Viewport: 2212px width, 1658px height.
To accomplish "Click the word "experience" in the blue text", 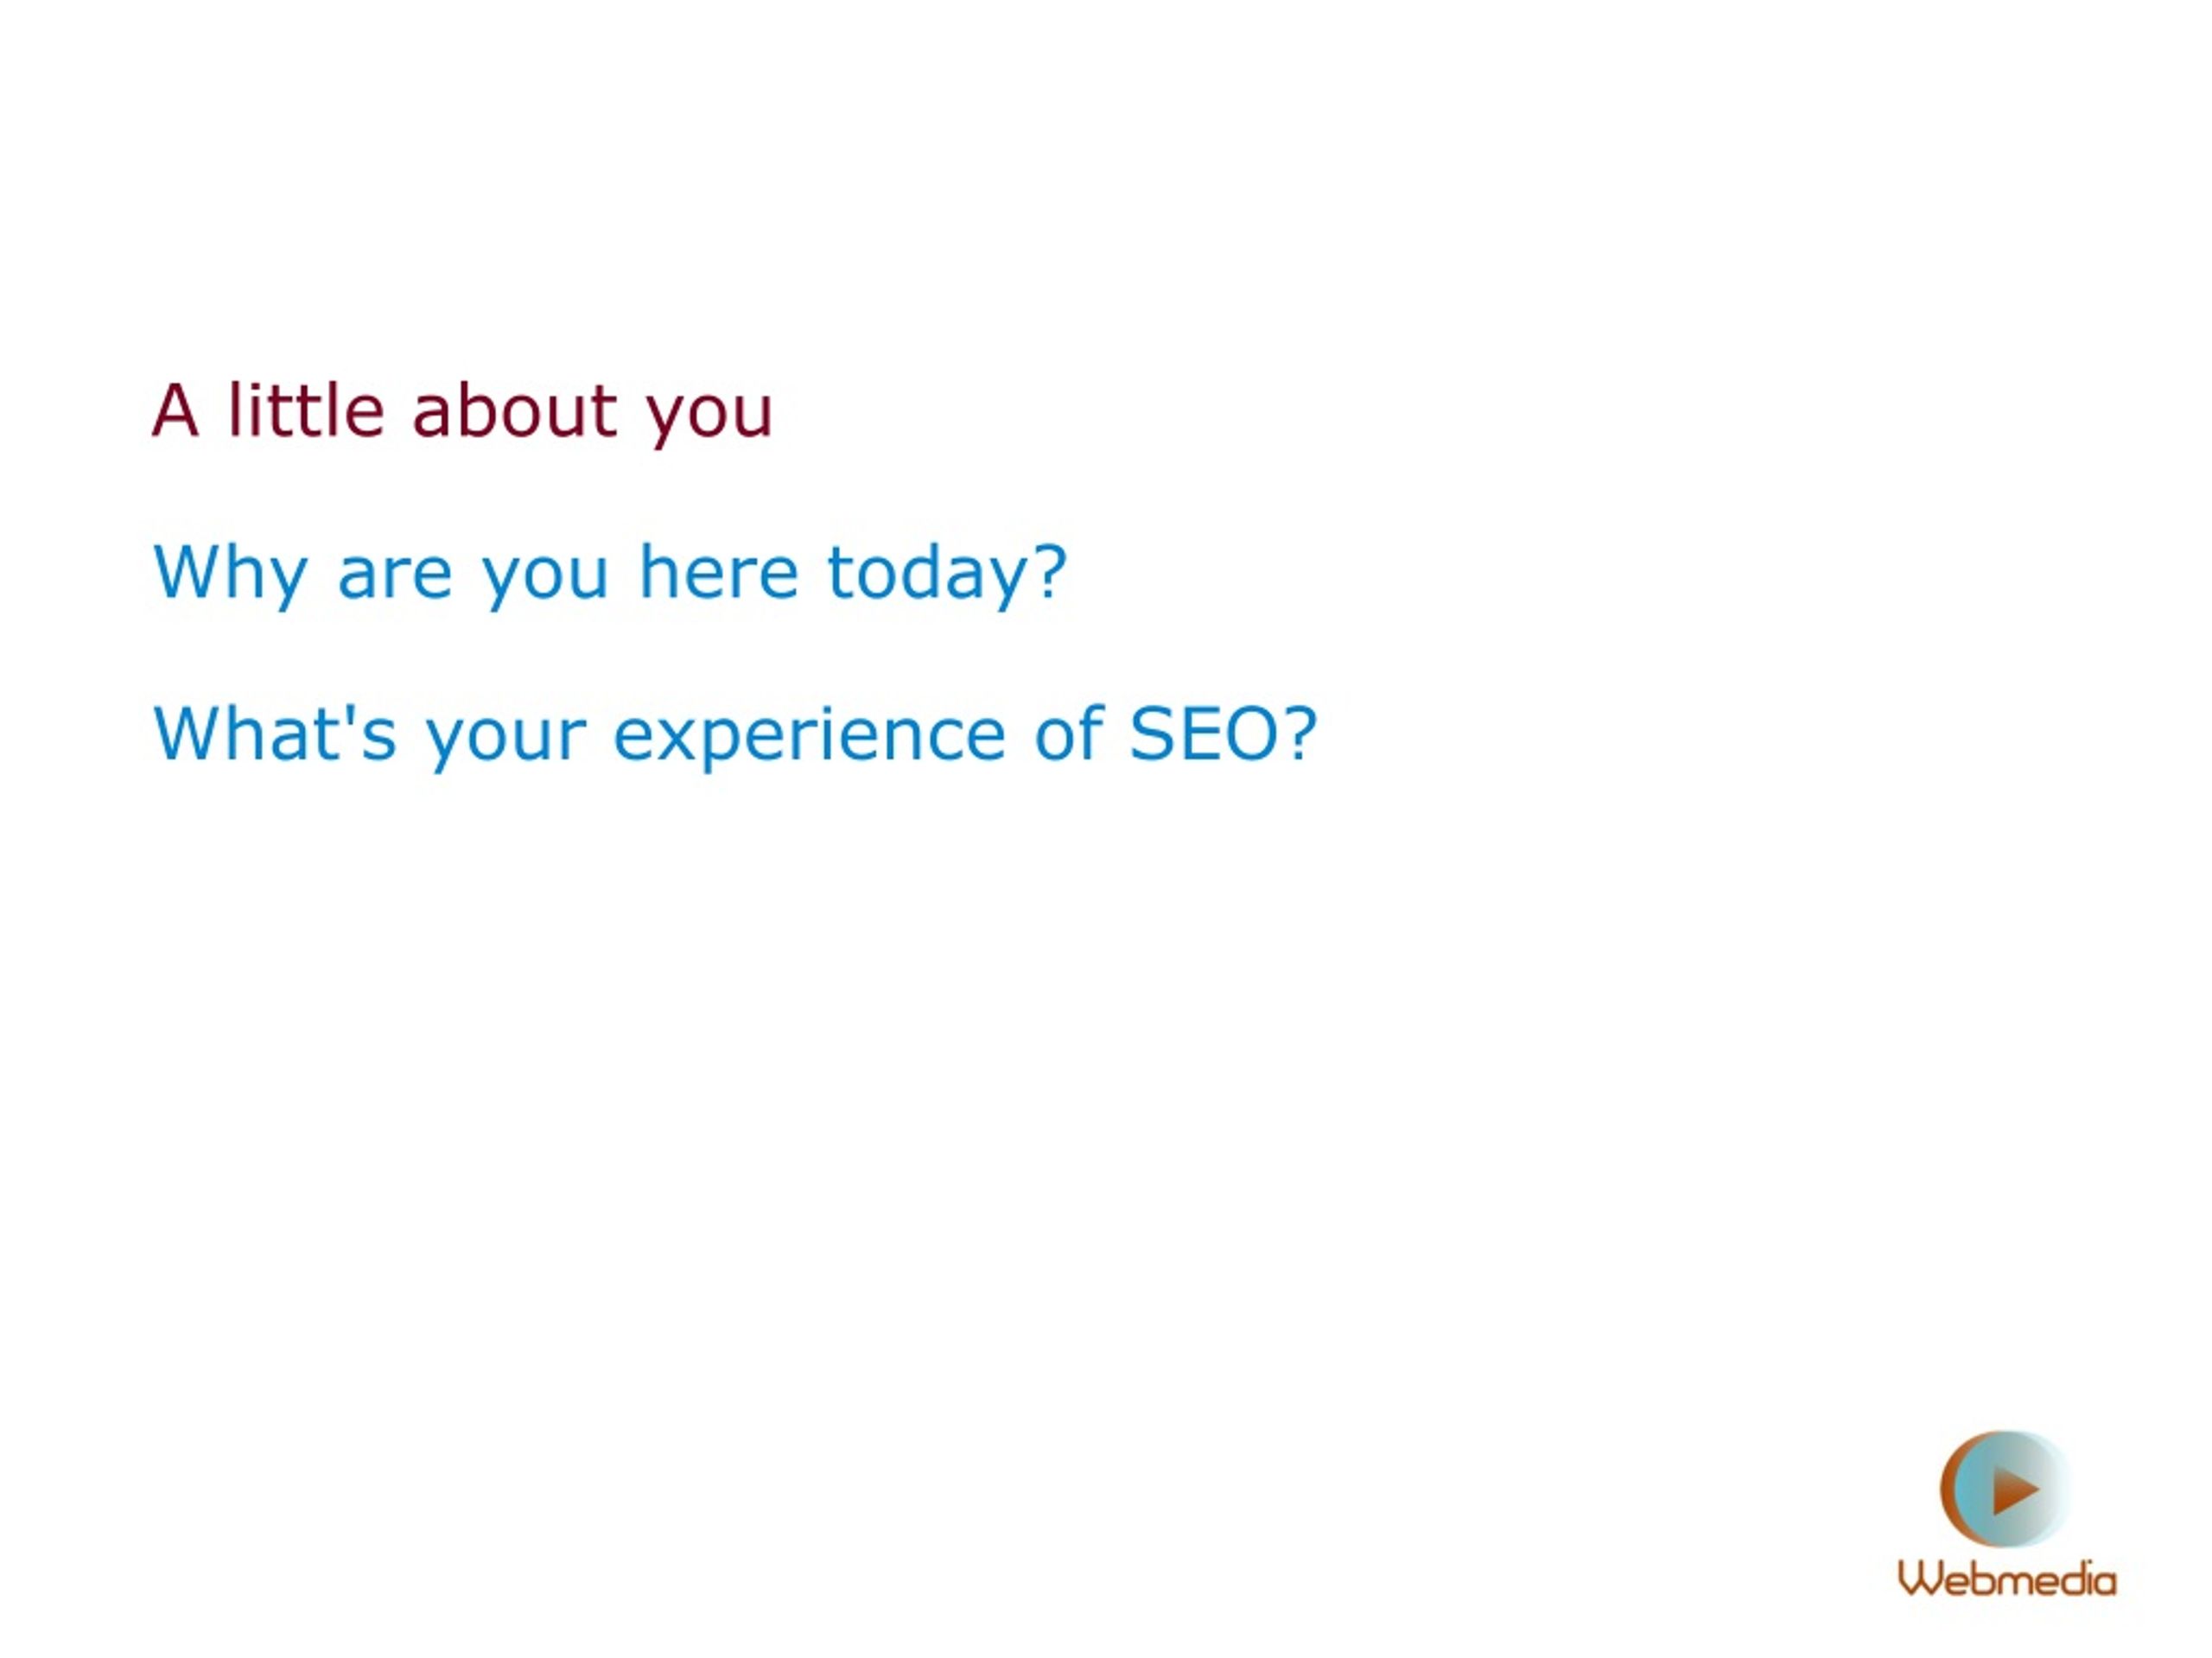I will click(809, 737).
